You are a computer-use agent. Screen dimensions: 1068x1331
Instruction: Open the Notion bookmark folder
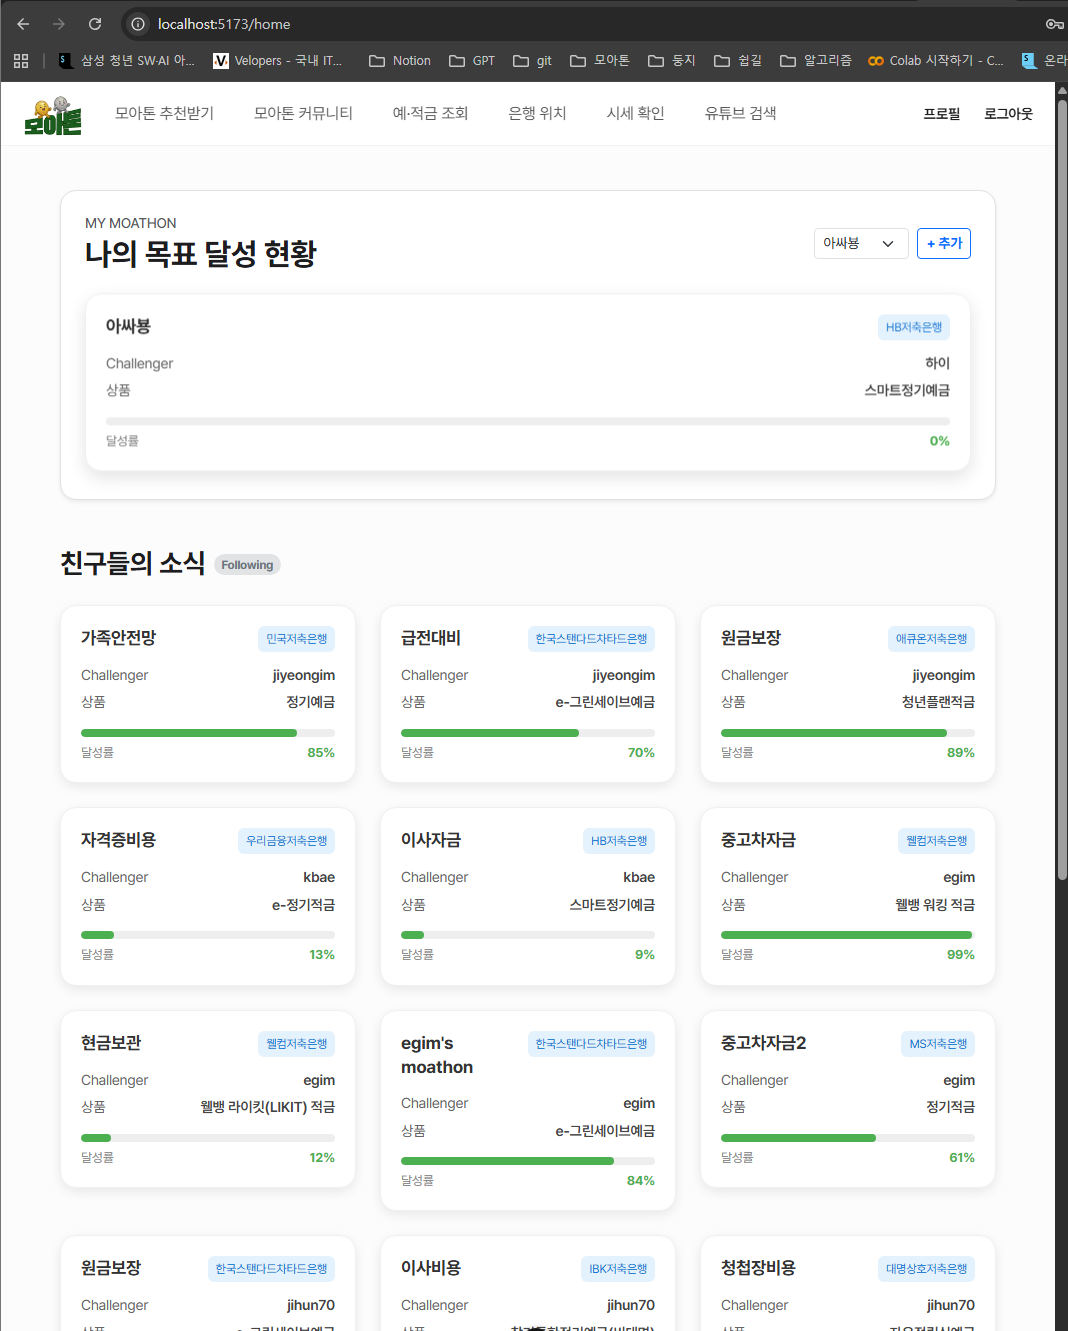coord(400,61)
